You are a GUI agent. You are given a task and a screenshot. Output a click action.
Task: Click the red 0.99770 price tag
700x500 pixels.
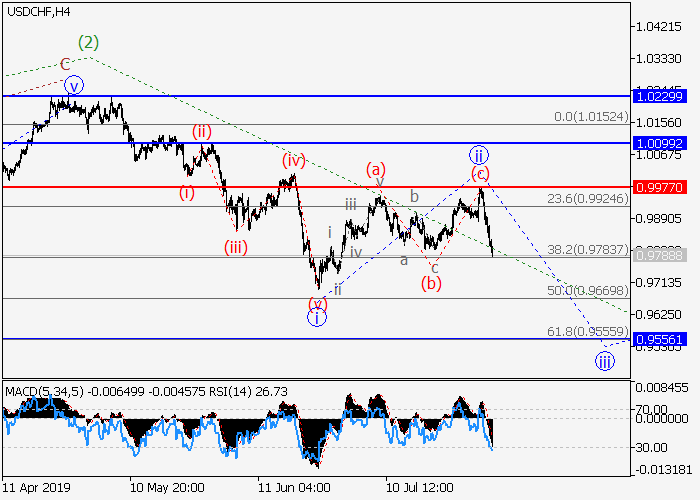coord(658,187)
